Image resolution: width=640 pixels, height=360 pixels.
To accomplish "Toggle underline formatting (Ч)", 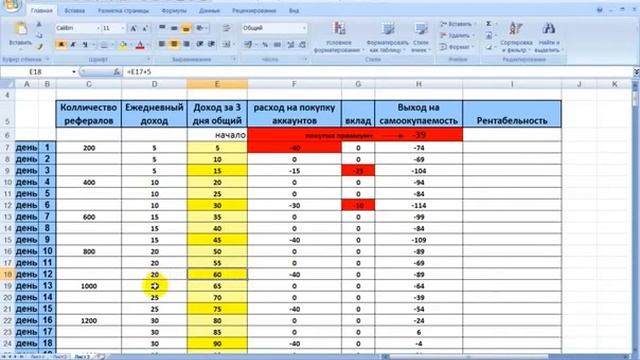I will [x=85, y=44].
